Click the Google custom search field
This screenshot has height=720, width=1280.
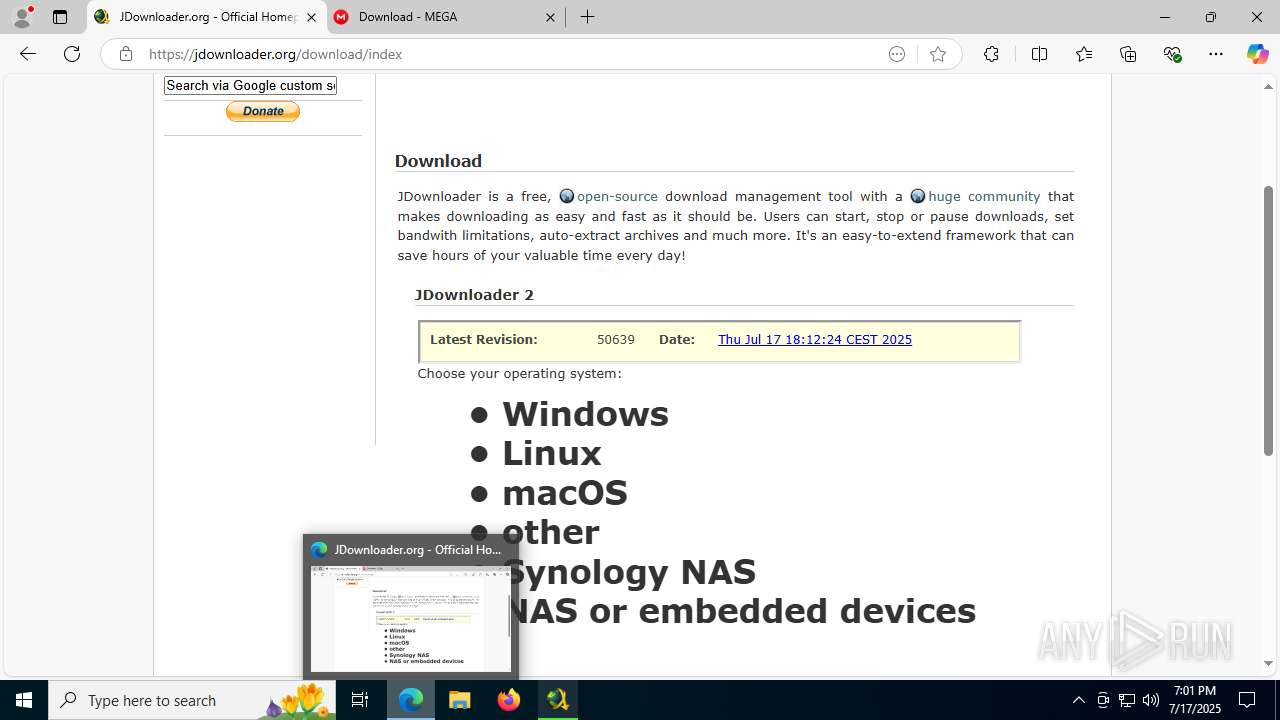250,85
